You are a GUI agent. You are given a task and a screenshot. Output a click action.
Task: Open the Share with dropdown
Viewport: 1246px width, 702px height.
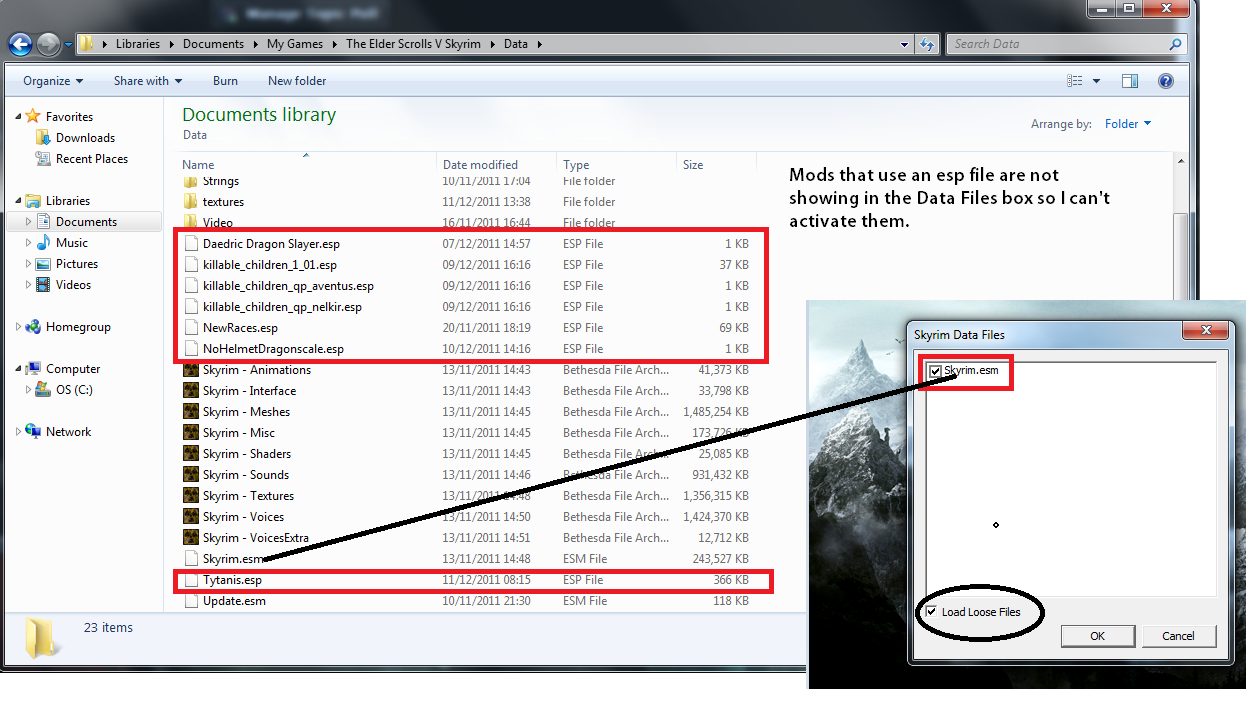pos(148,81)
